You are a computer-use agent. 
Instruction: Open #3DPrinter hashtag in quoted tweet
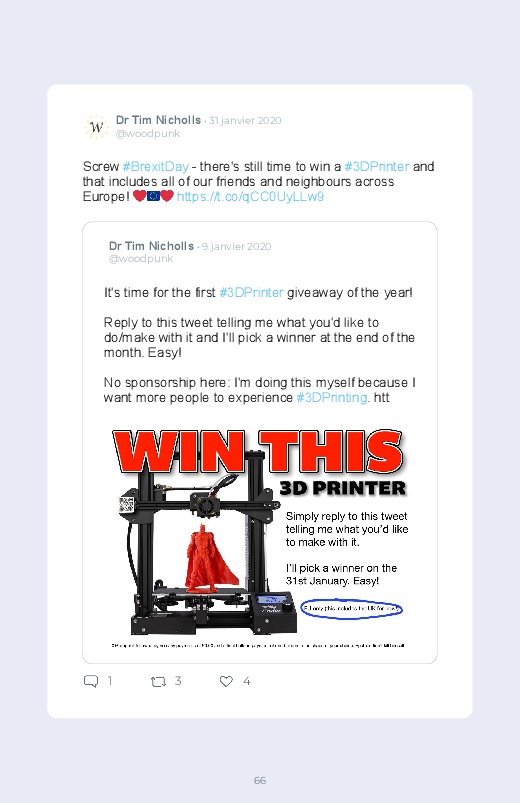click(251, 292)
